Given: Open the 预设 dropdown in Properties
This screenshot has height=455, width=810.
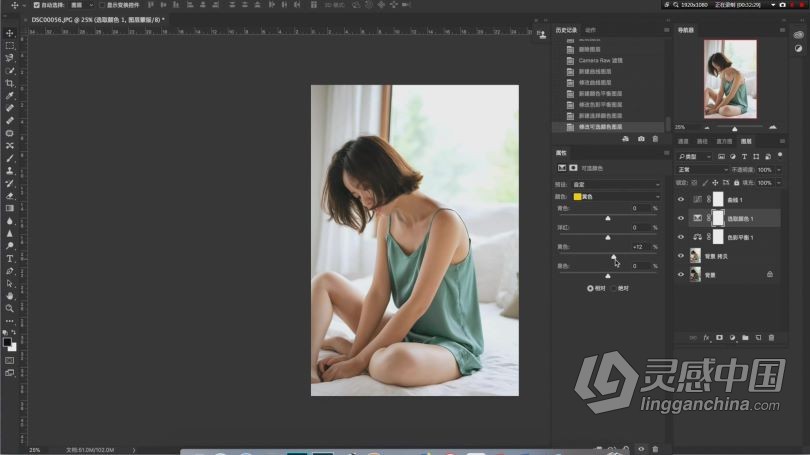Looking at the screenshot, I should 615,185.
